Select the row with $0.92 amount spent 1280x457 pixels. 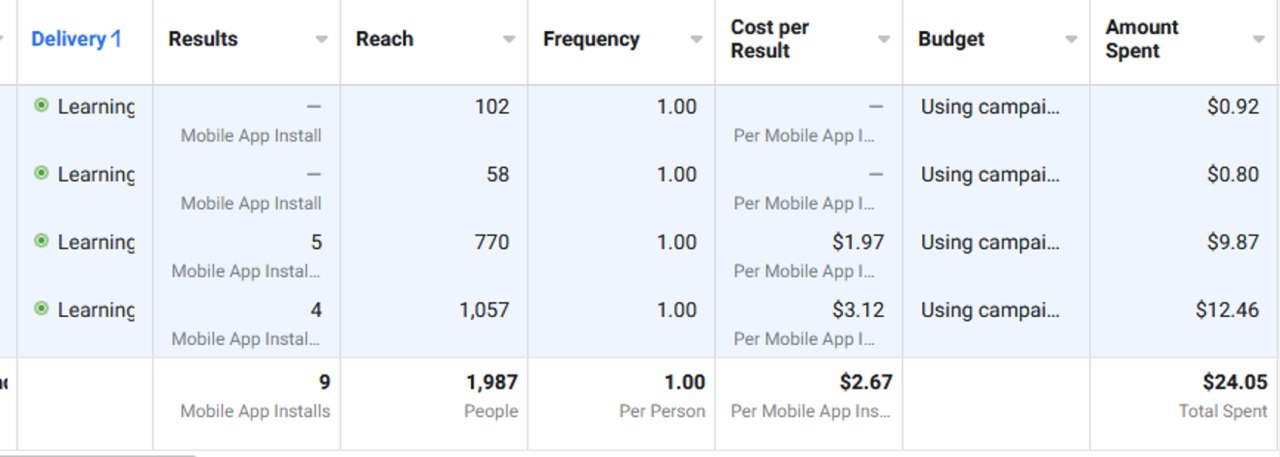pos(640,119)
